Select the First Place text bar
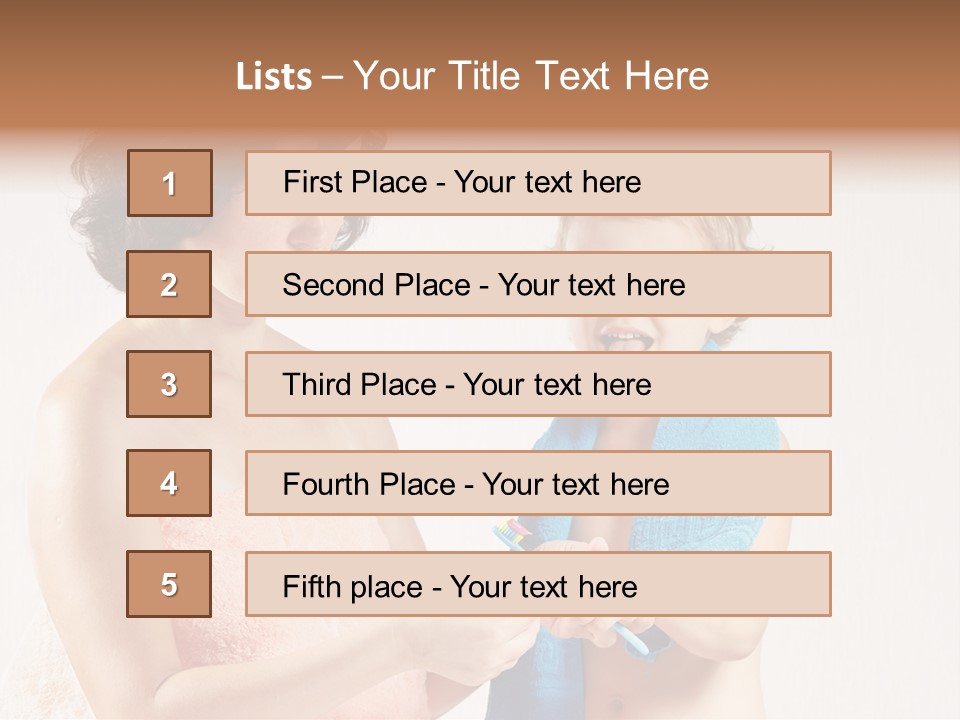960x720 pixels. 538,183
